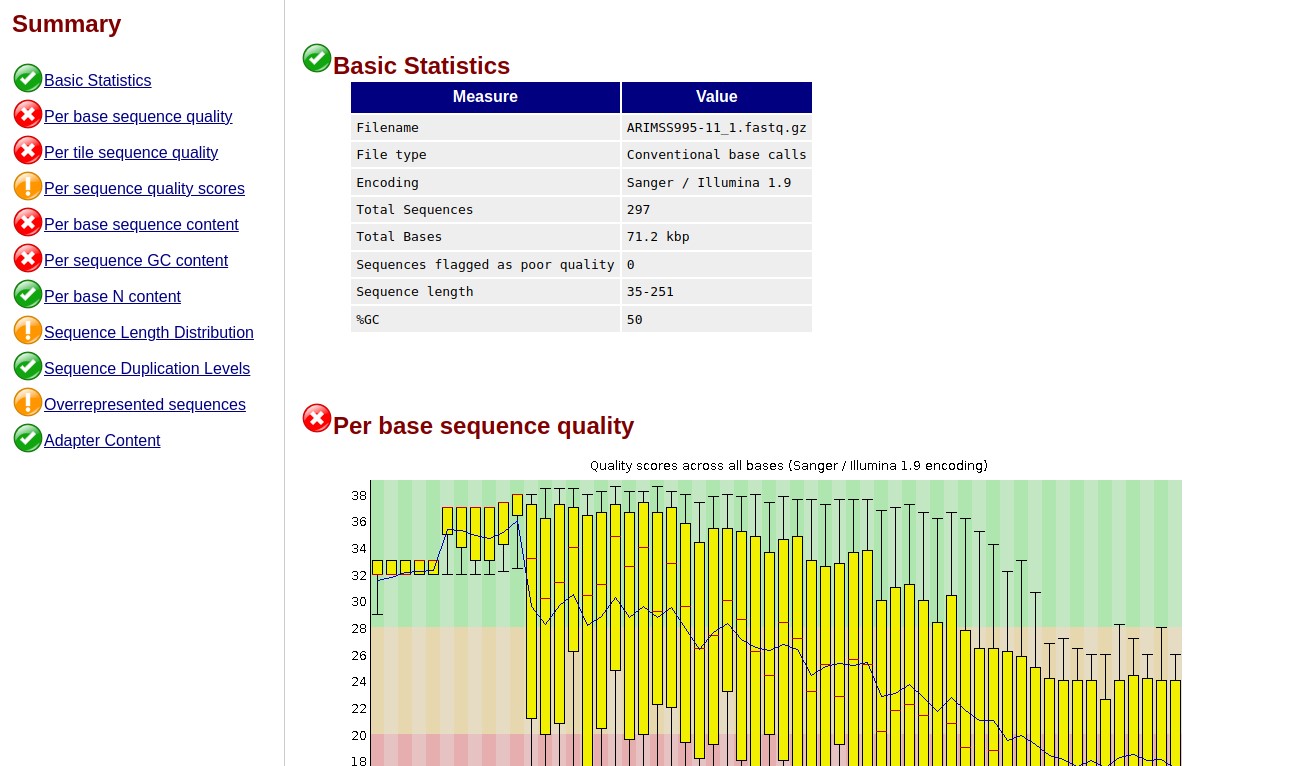Select the Filename row showing ARIMSS995-11_1.fastq.gz
This screenshot has height=766, width=1314.
pyautogui.click(x=580, y=127)
